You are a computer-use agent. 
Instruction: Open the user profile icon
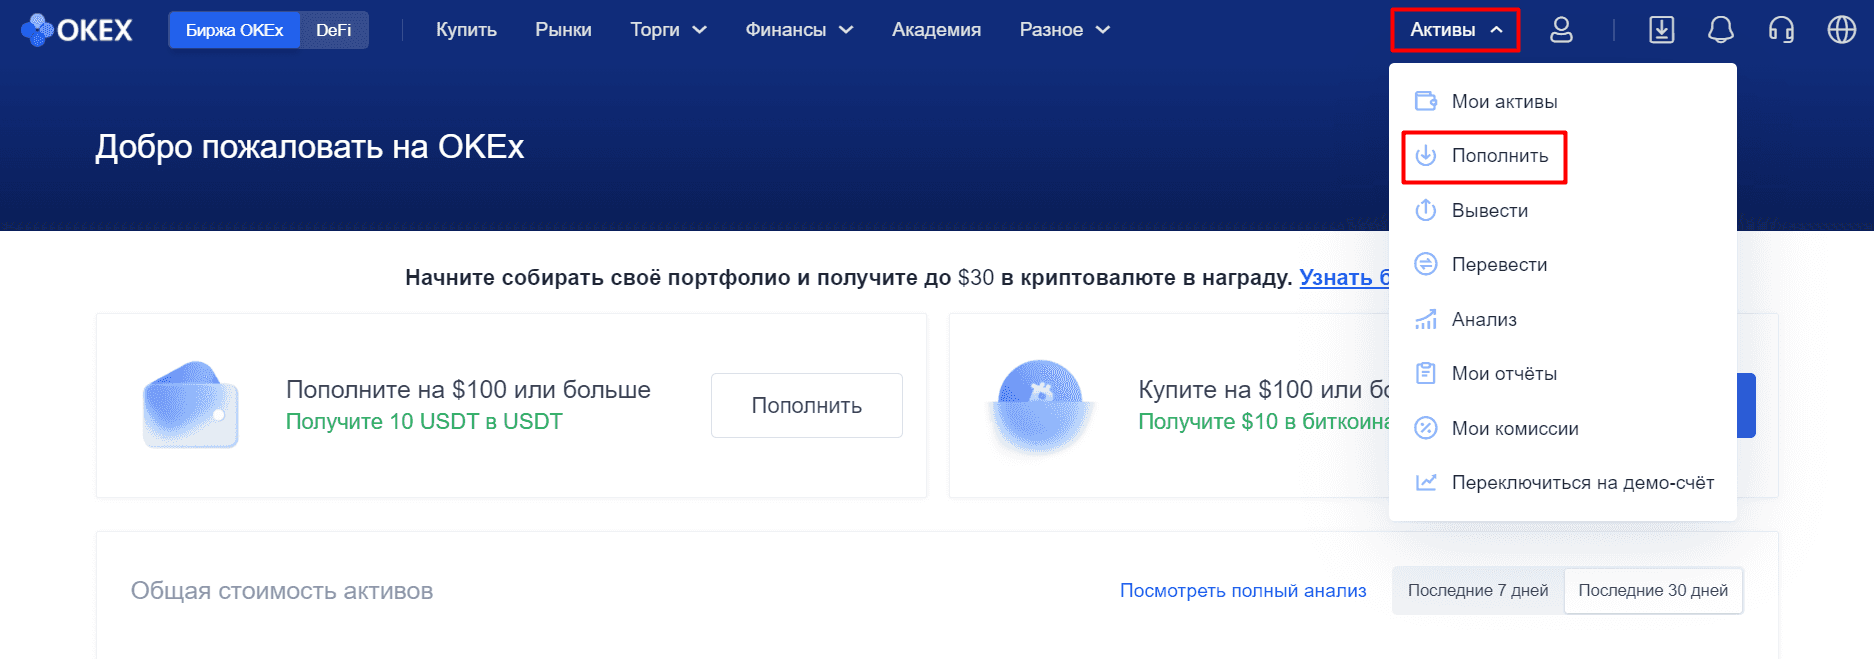tap(1561, 30)
